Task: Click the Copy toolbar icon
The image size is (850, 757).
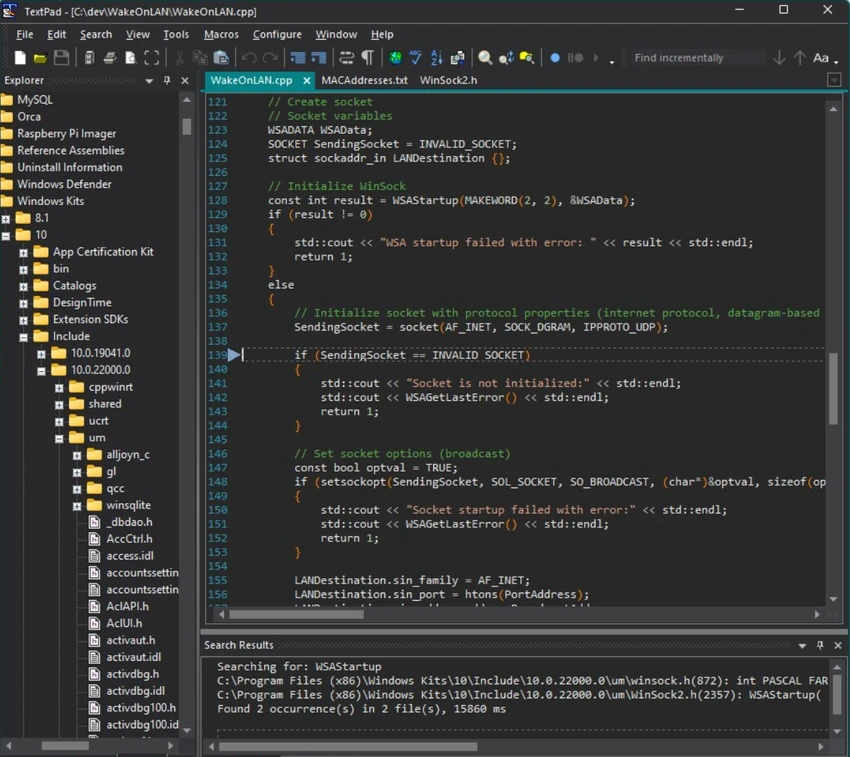Action: coord(200,57)
